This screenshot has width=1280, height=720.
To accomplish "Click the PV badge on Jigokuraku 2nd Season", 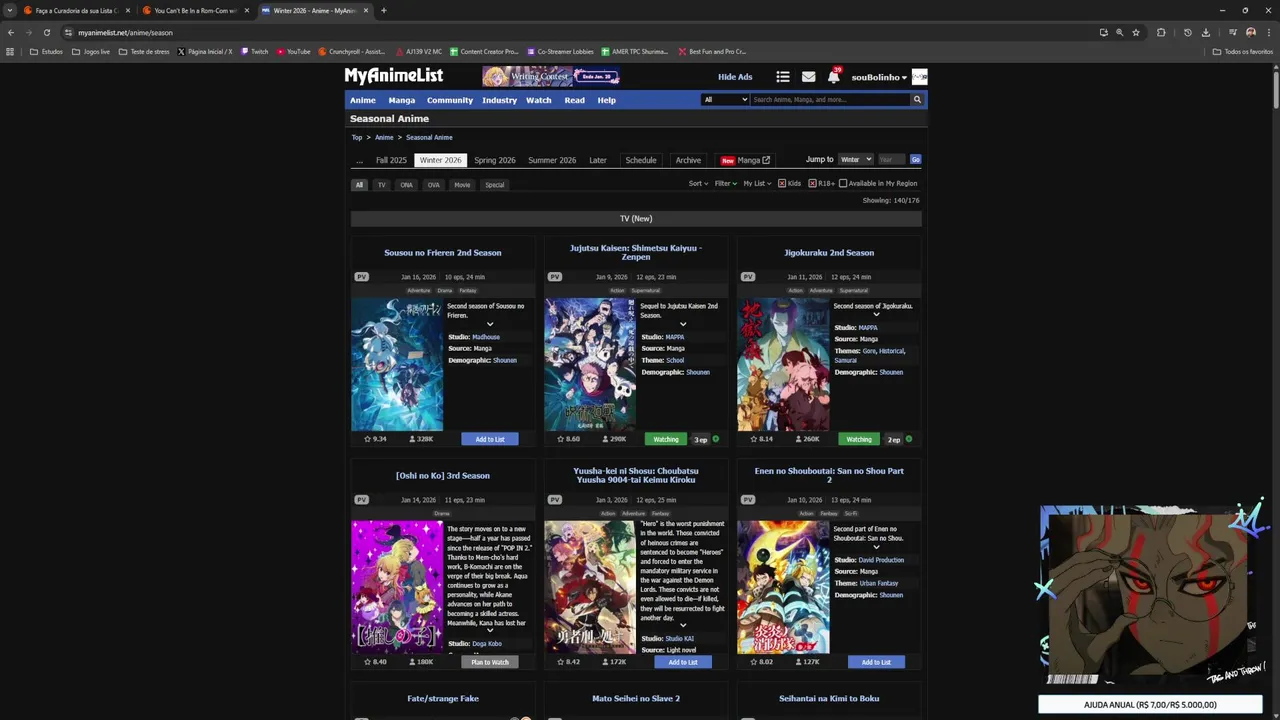I will pyautogui.click(x=748, y=277).
